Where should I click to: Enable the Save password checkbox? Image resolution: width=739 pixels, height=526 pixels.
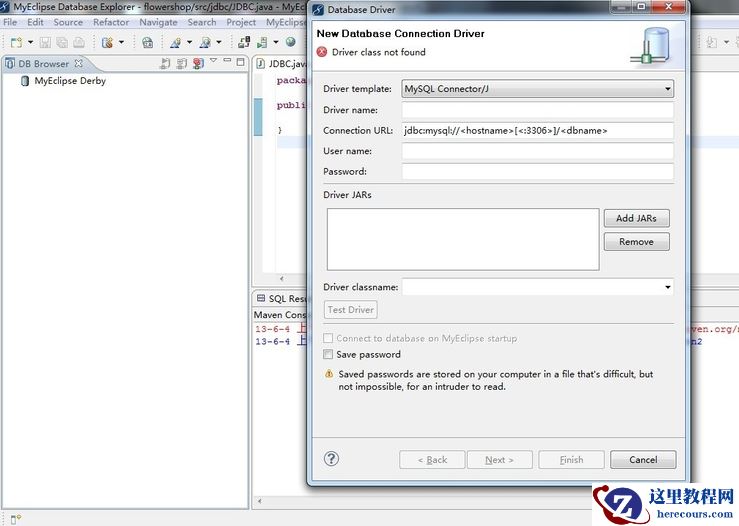pyautogui.click(x=328, y=354)
